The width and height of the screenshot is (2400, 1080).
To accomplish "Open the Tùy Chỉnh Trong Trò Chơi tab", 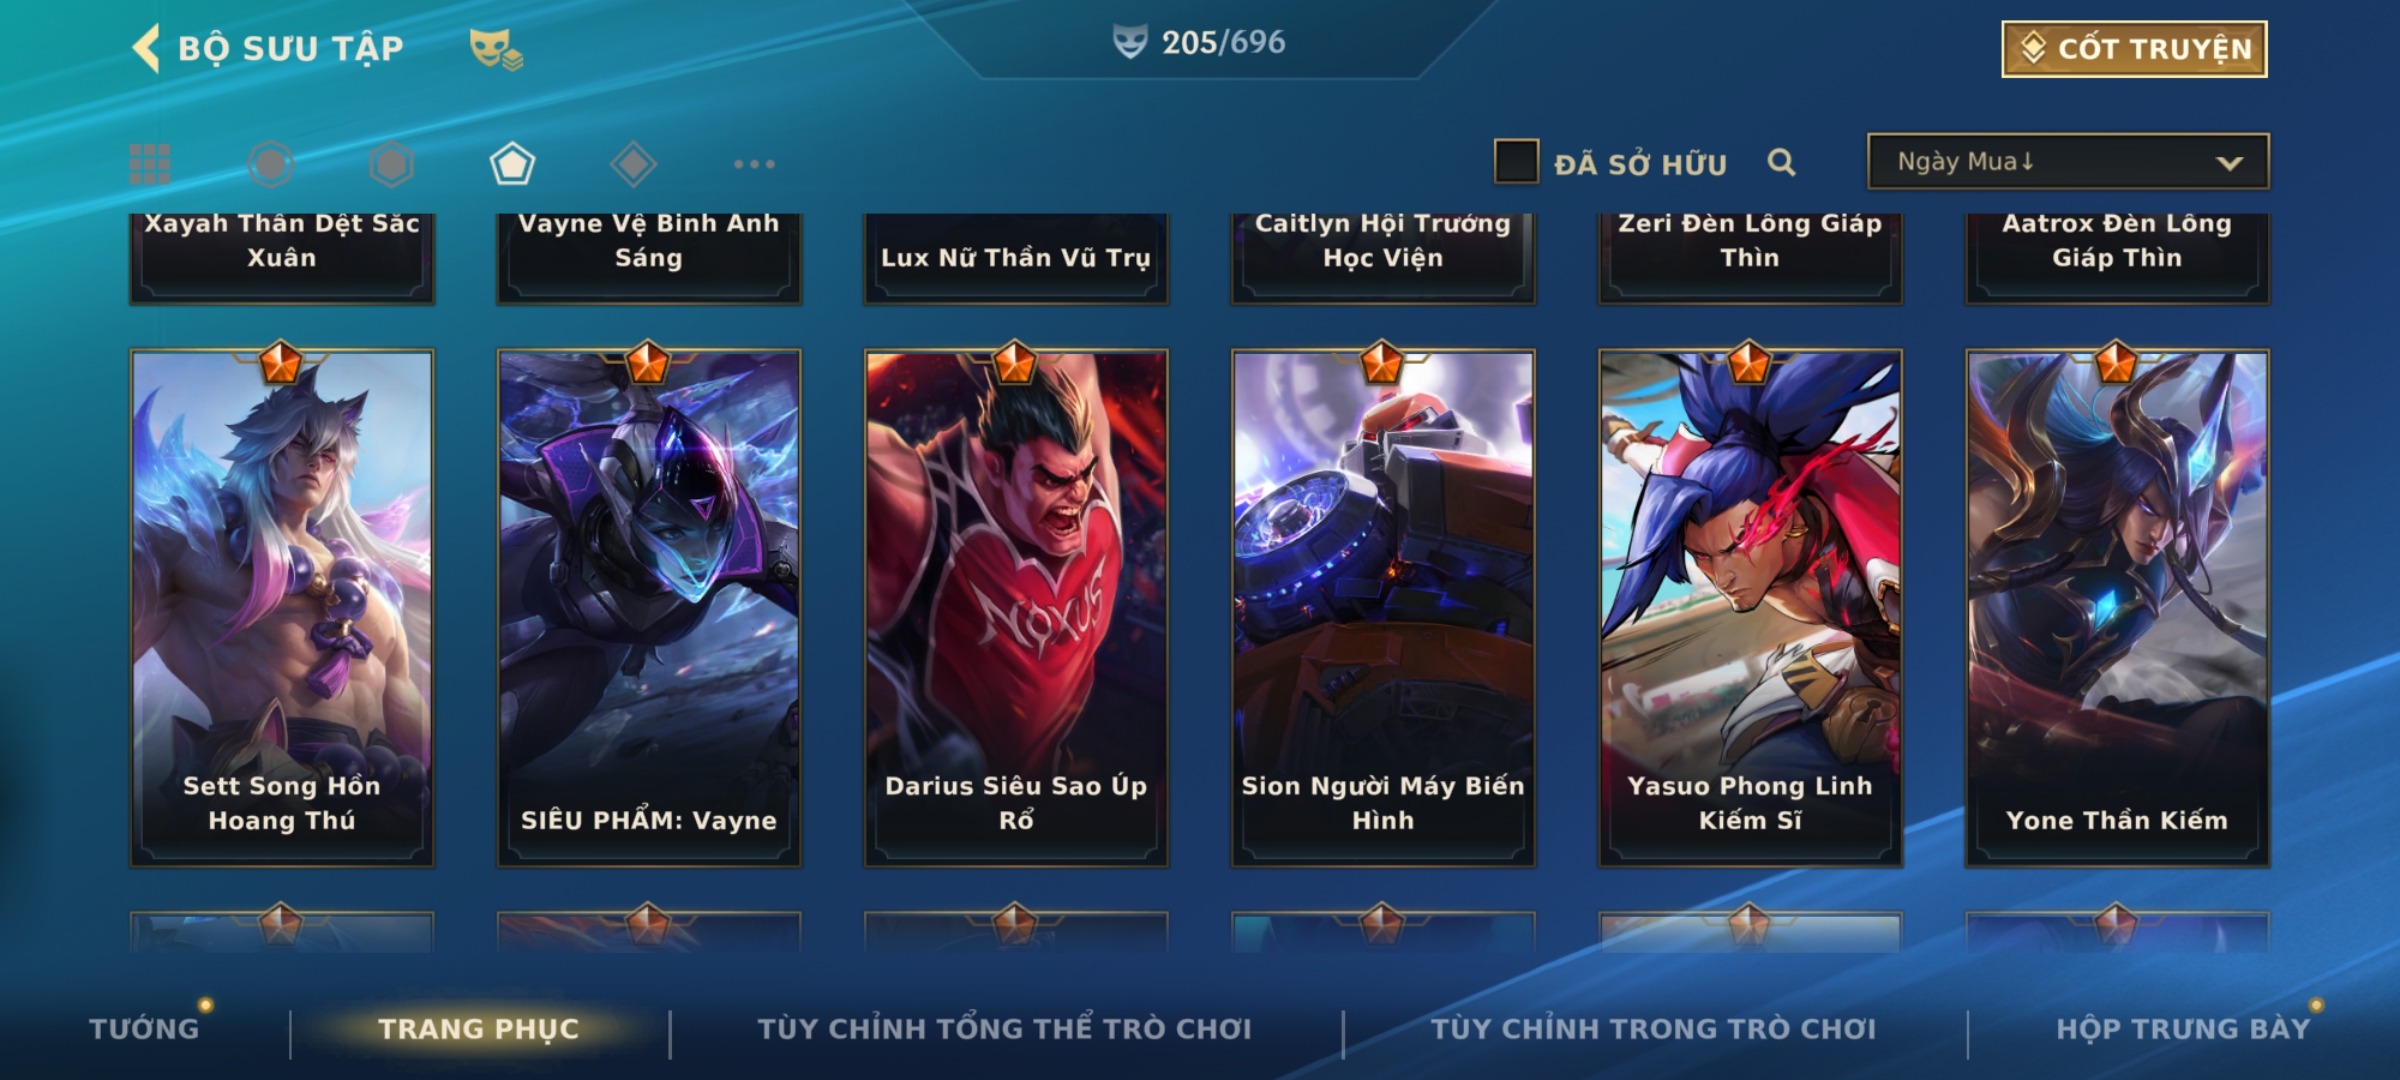I will coord(1653,1028).
